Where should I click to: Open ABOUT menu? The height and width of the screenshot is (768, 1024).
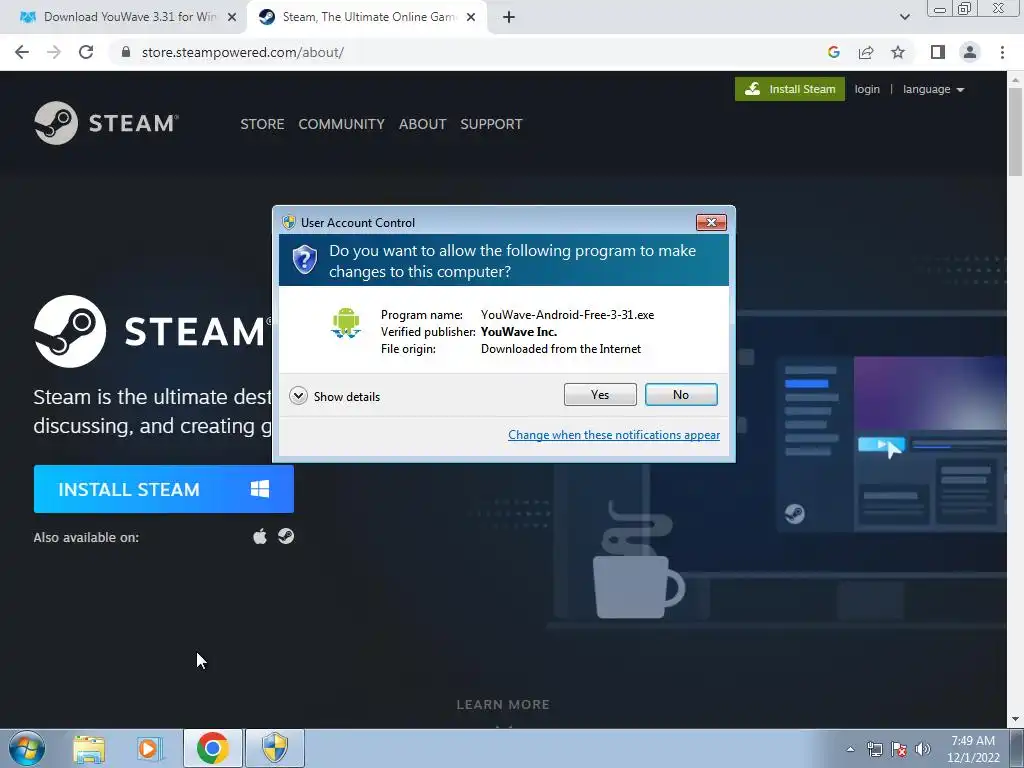(423, 124)
